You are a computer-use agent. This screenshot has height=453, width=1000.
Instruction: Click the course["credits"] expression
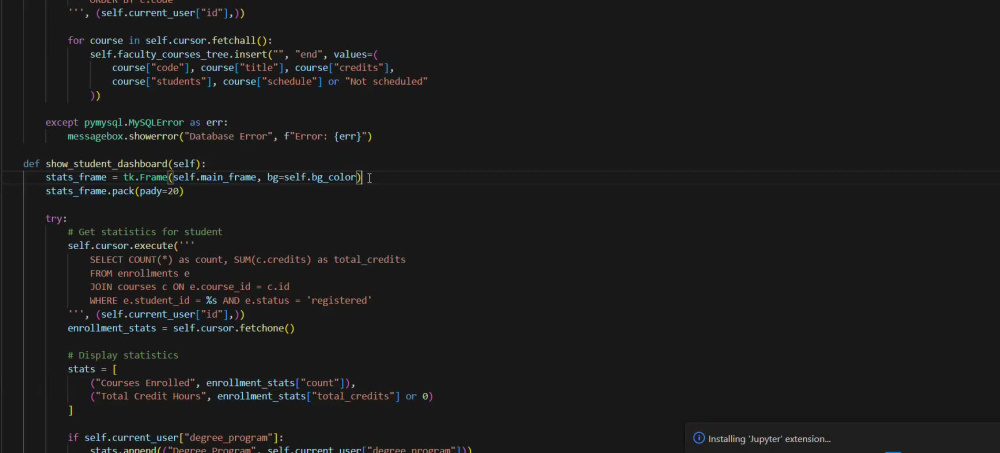341,68
